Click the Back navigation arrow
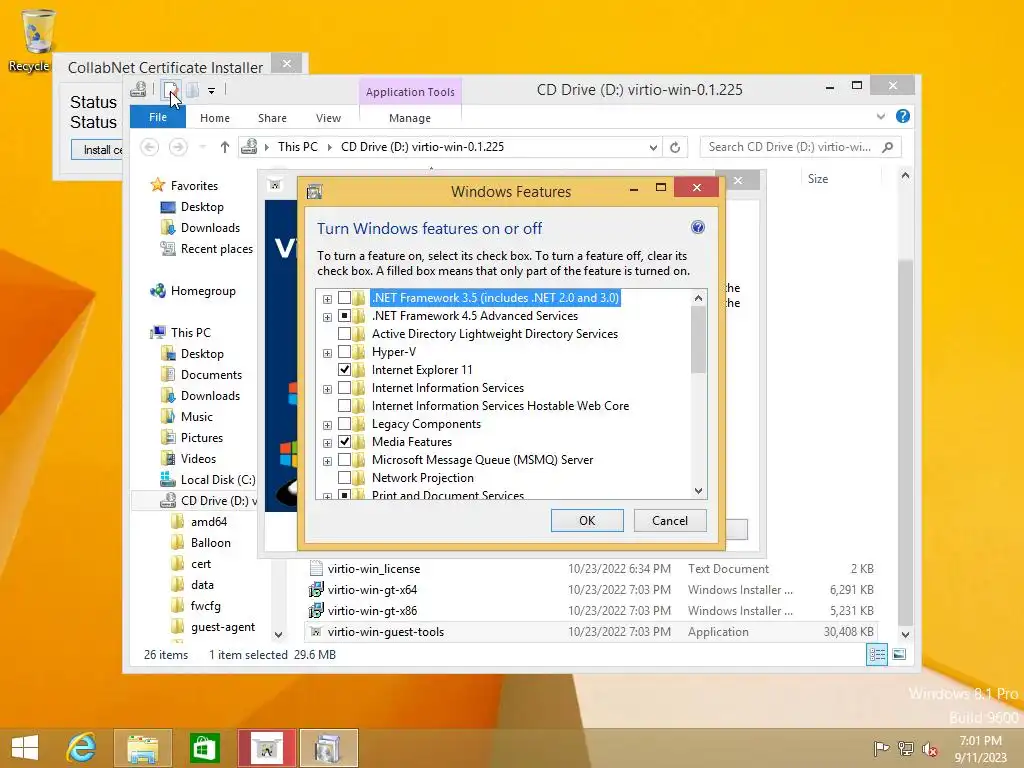Image resolution: width=1024 pixels, height=768 pixels. pyautogui.click(x=150, y=148)
